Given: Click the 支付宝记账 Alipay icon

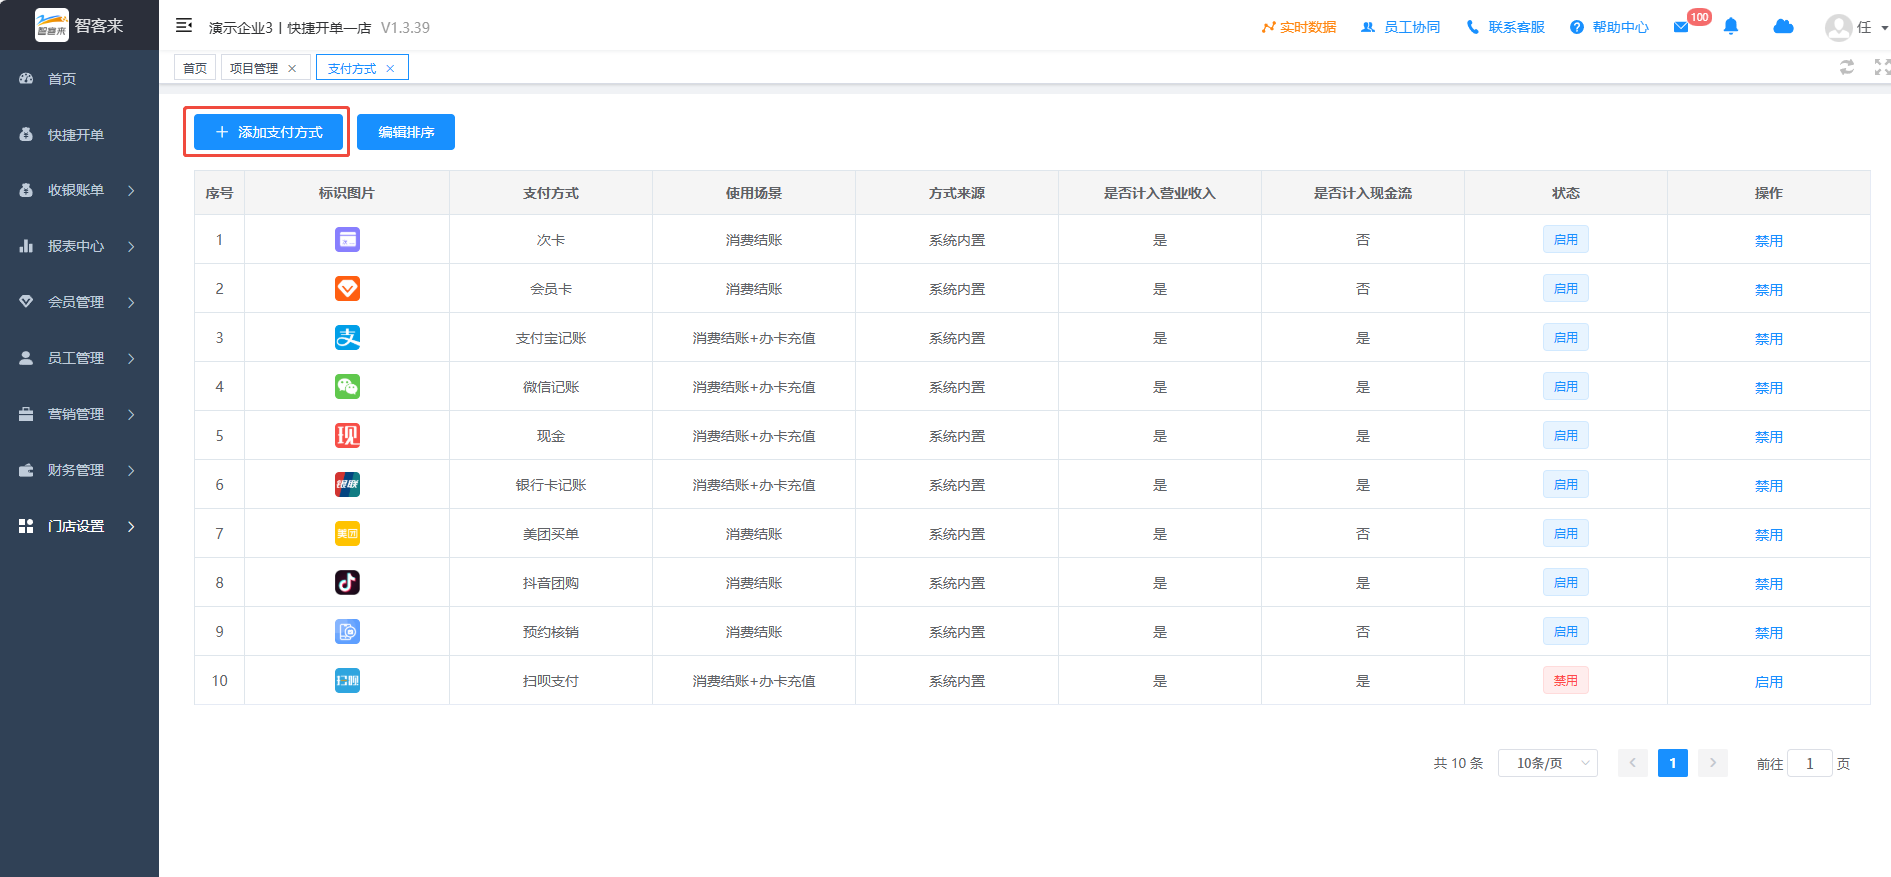Looking at the screenshot, I should tap(347, 338).
